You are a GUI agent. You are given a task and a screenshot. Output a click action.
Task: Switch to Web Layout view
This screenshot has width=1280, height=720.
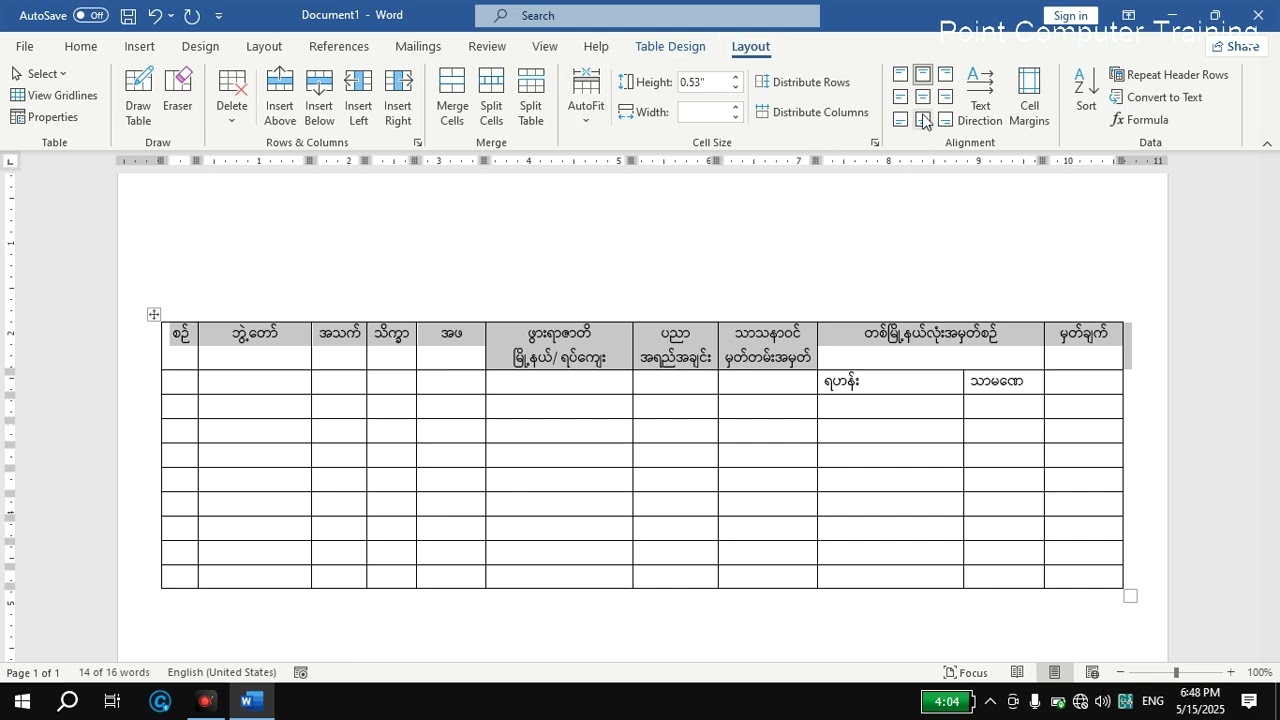pos(1092,673)
